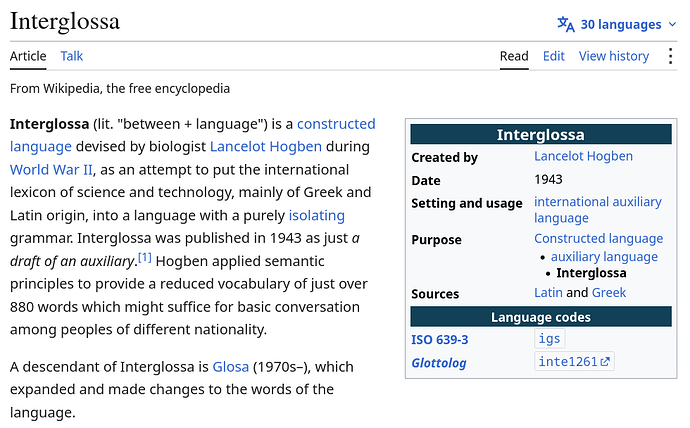Viewport: 690px width, 428px height.
Task: Click the 'Sources' infobox label
Action: point(435,294)
